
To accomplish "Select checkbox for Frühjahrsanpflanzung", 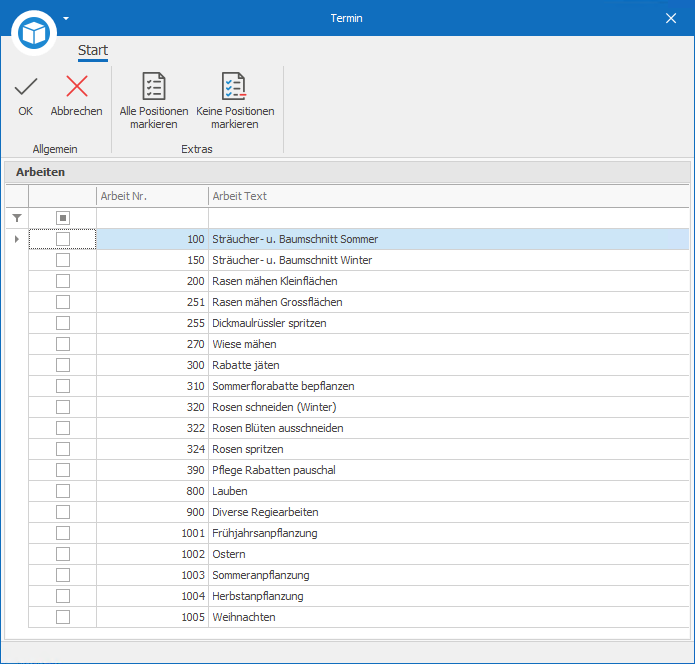I will [63, 533].
